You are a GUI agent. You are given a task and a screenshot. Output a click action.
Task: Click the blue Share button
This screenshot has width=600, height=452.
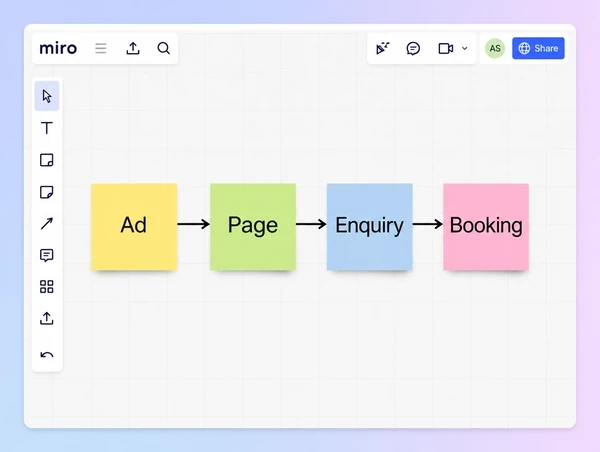(538, 48)
